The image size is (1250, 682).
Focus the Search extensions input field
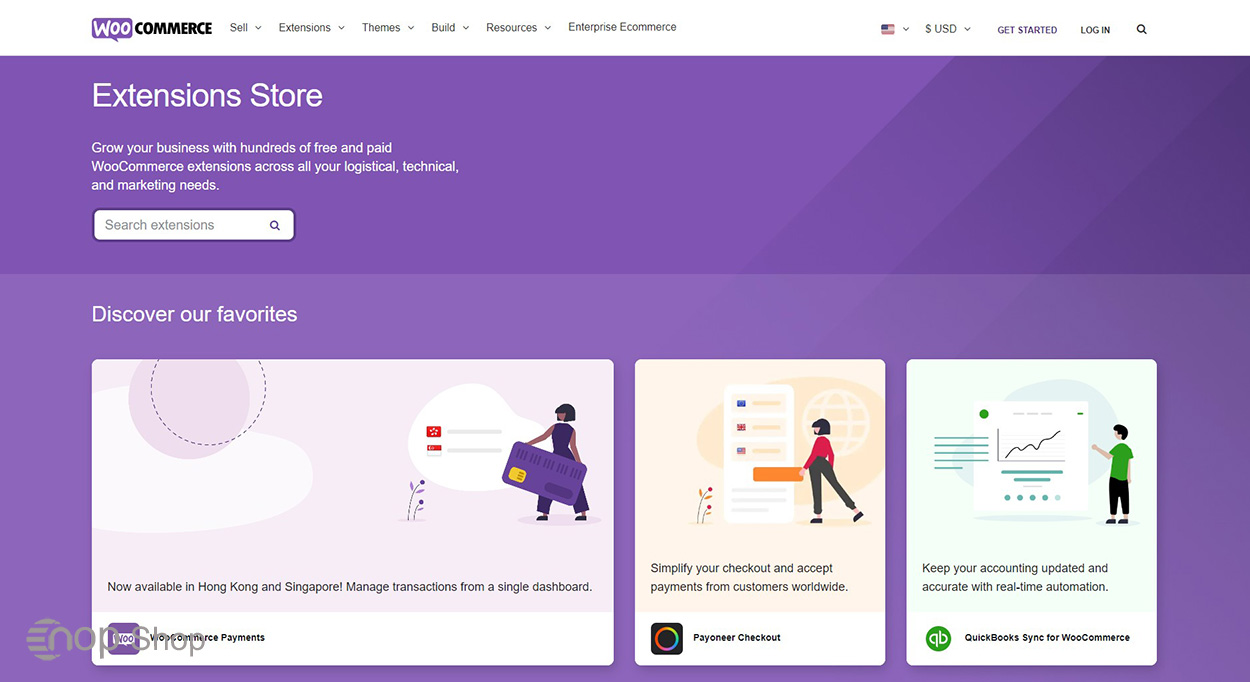pos(194,225)
